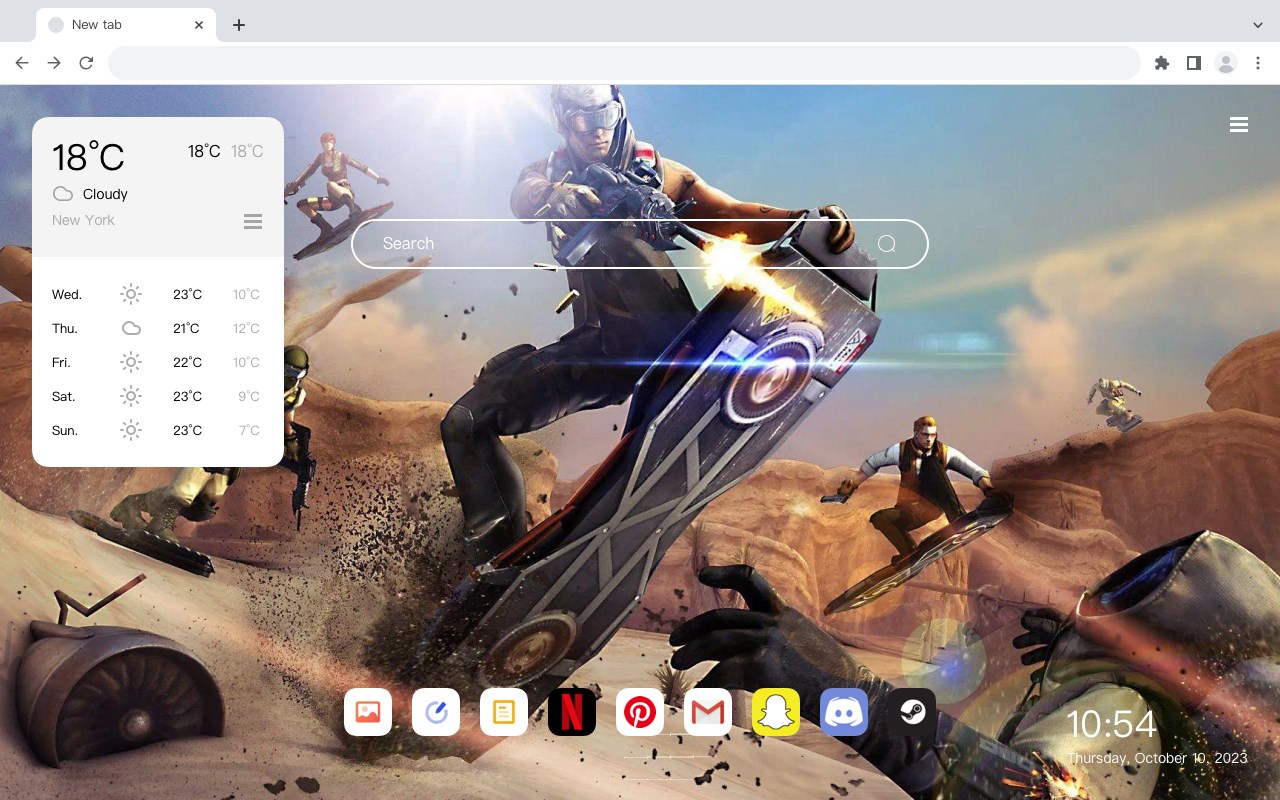
Task: Open the page hamburger menu at top right
Action: tap(1239, 125)
